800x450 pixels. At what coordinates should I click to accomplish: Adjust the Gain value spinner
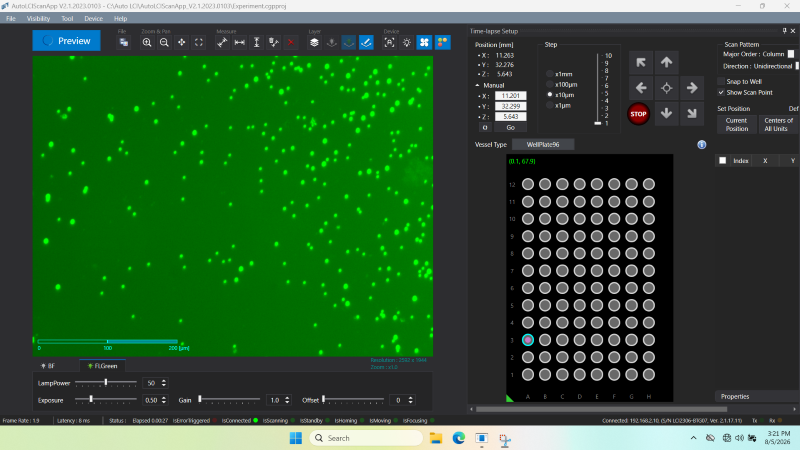(287, 400)
